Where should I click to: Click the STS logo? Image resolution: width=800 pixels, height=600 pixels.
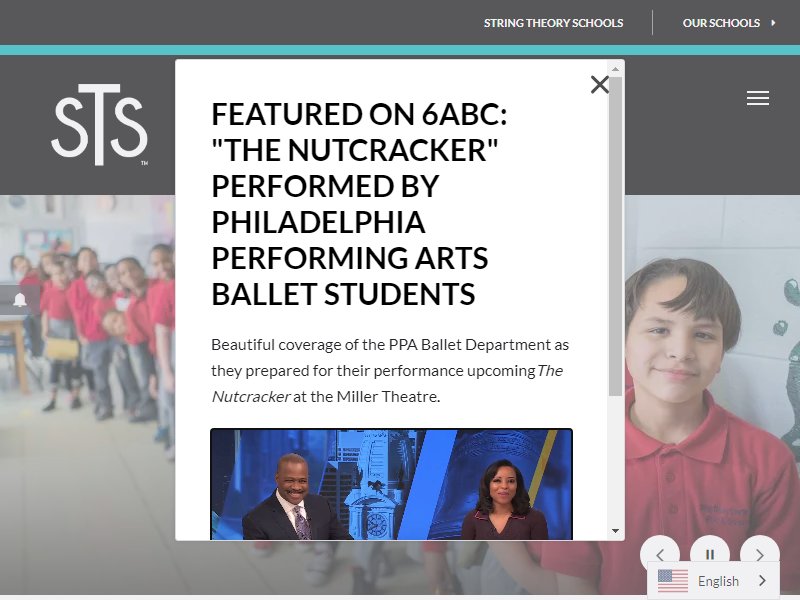click(x=100, y=125)
